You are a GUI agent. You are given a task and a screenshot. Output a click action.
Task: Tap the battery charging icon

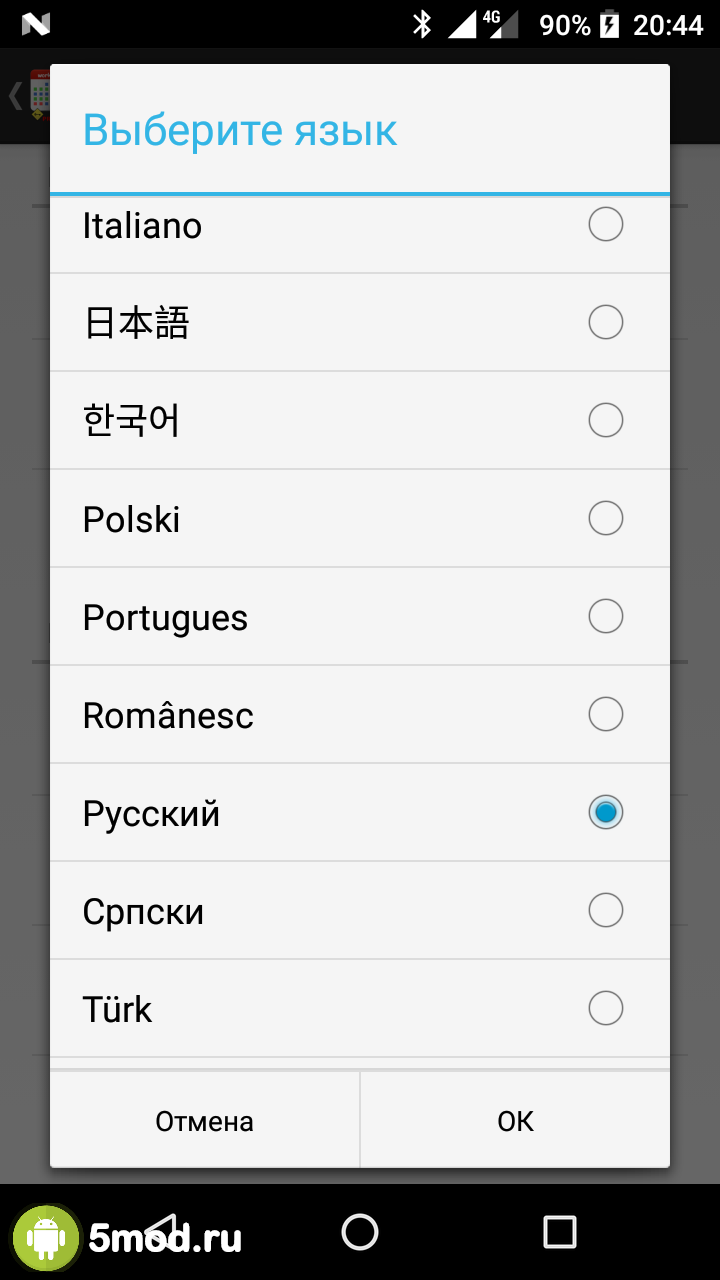609,25
